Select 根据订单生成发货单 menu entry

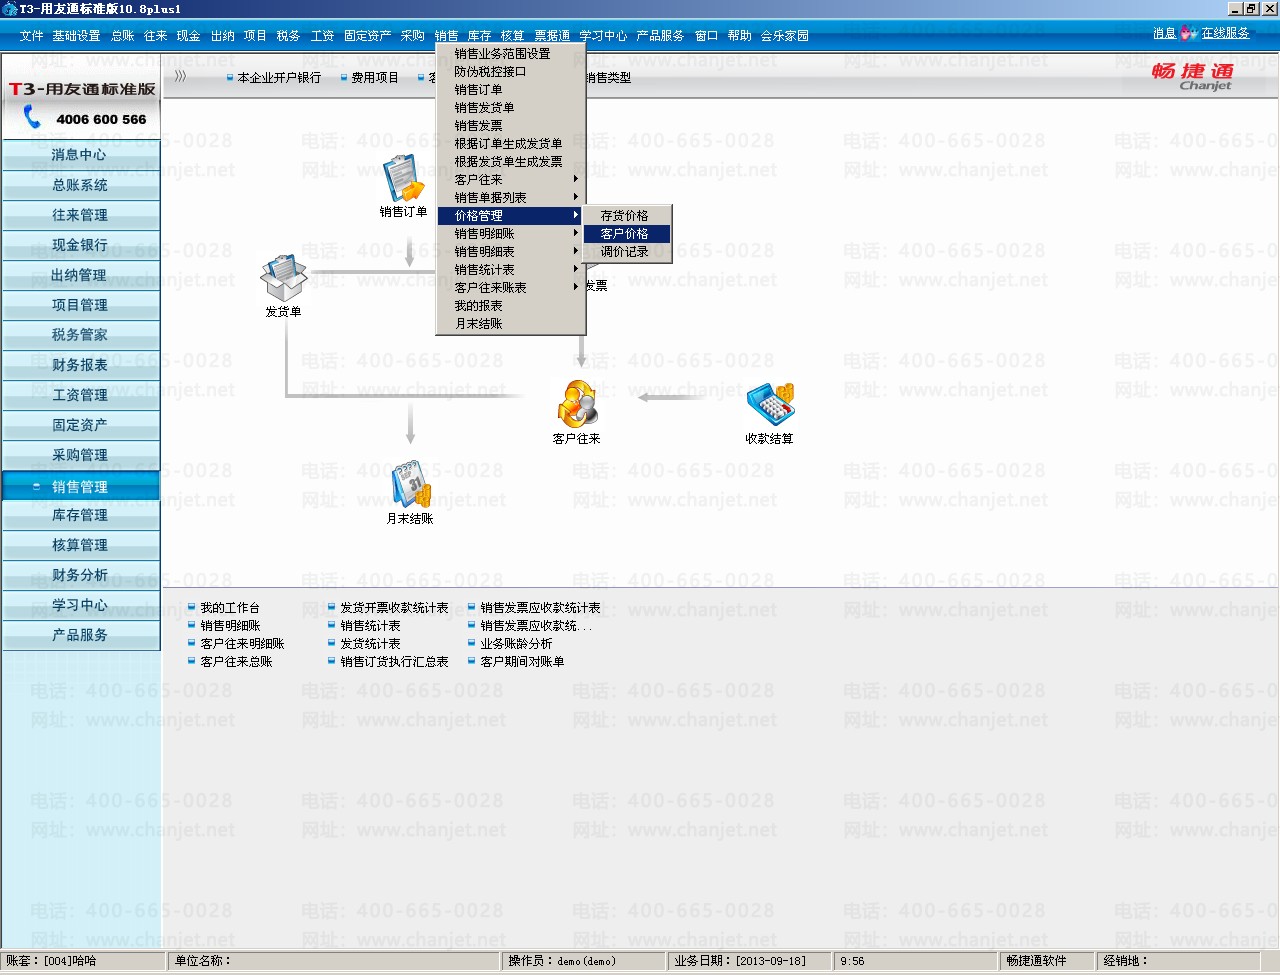511,144
